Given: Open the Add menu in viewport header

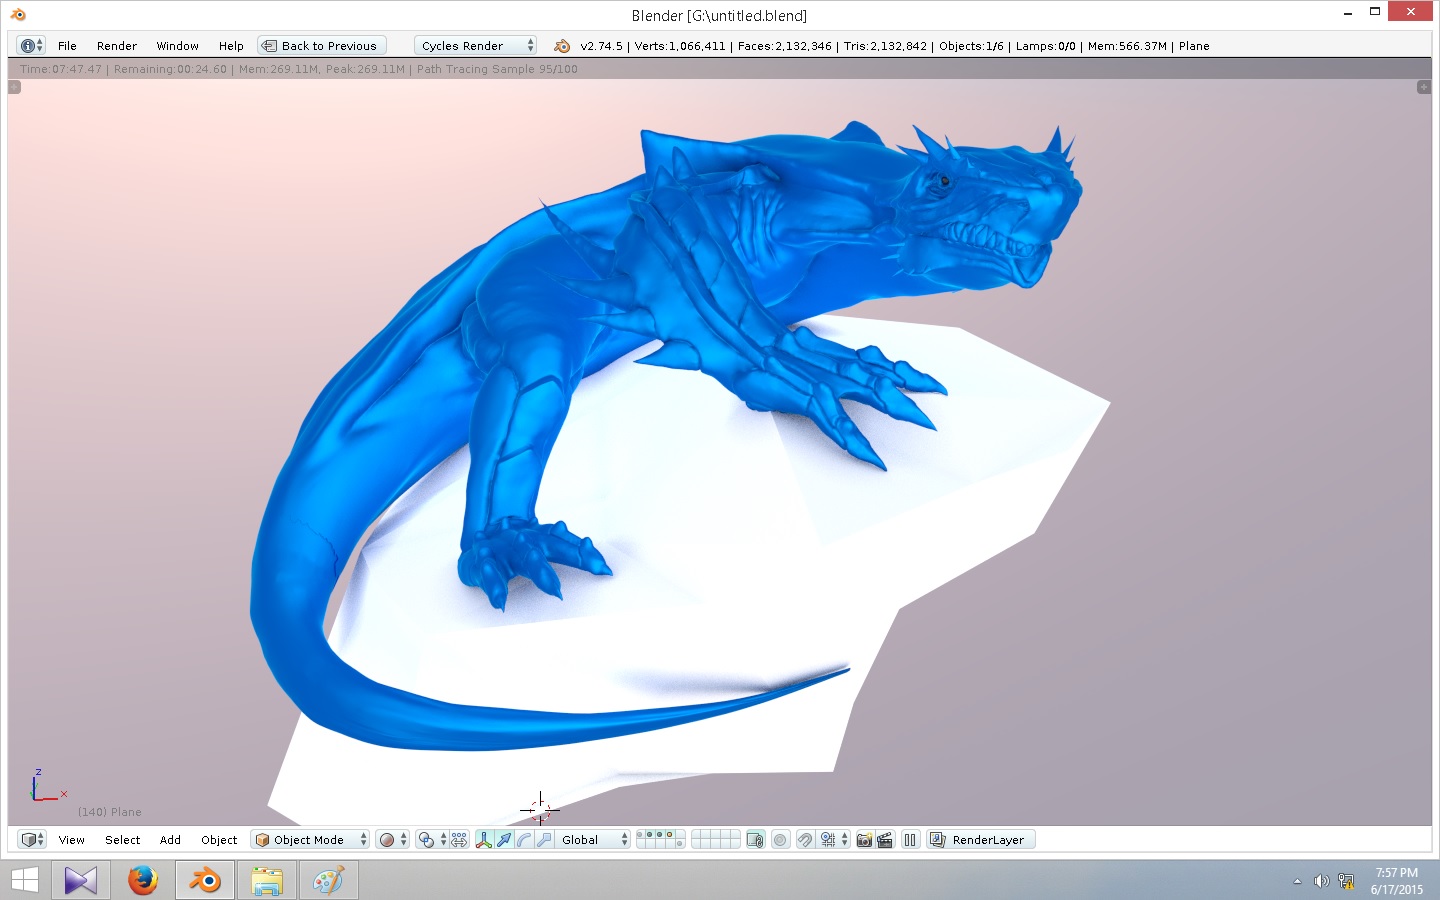Looking at the screenshot, I should tap(170, 840).
